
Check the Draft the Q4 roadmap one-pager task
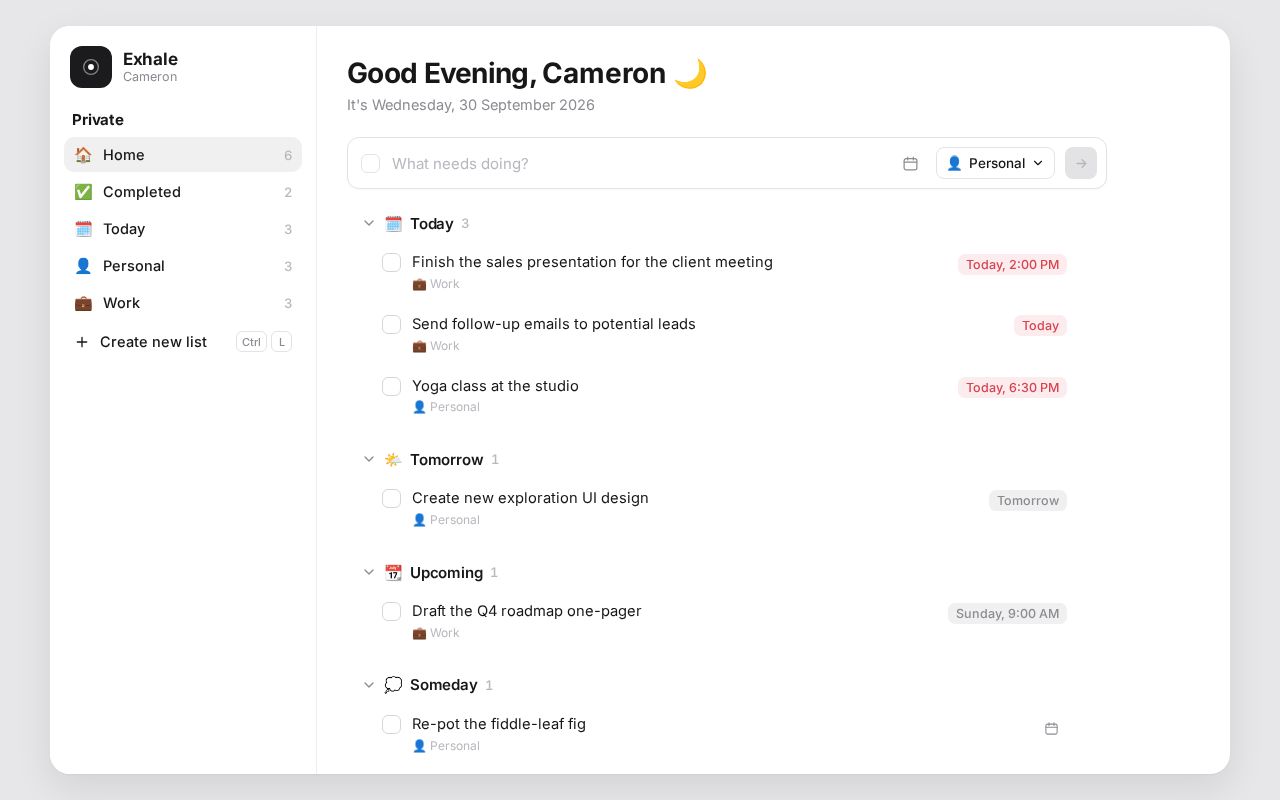pos(392,612)
